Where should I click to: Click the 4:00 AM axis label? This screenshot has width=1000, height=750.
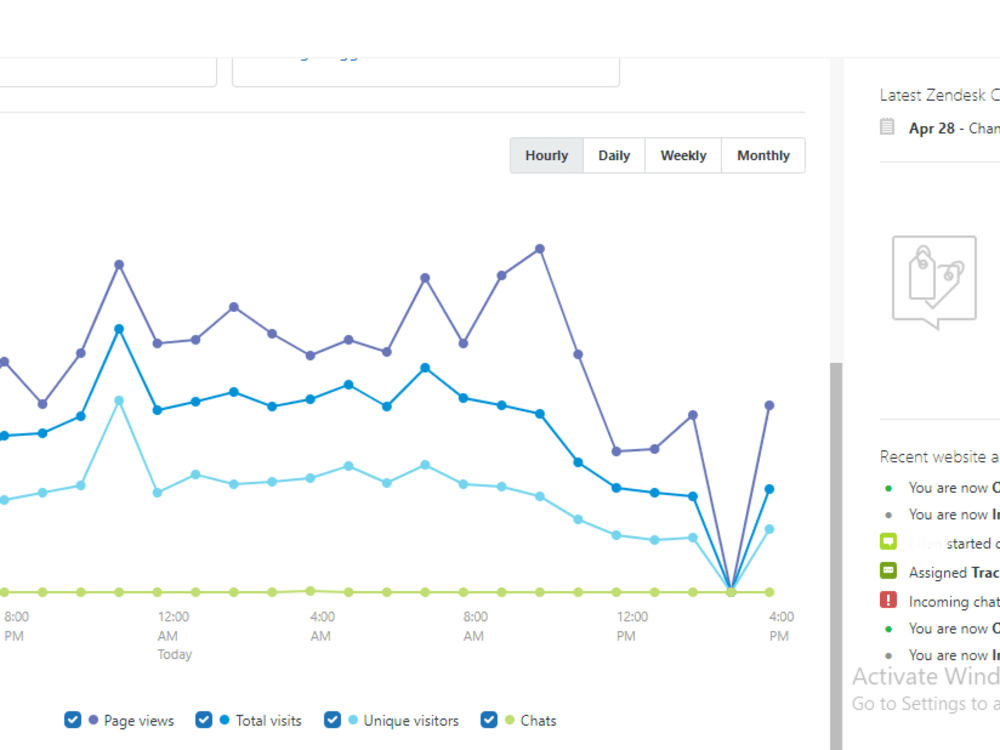(x=322, y=626)
